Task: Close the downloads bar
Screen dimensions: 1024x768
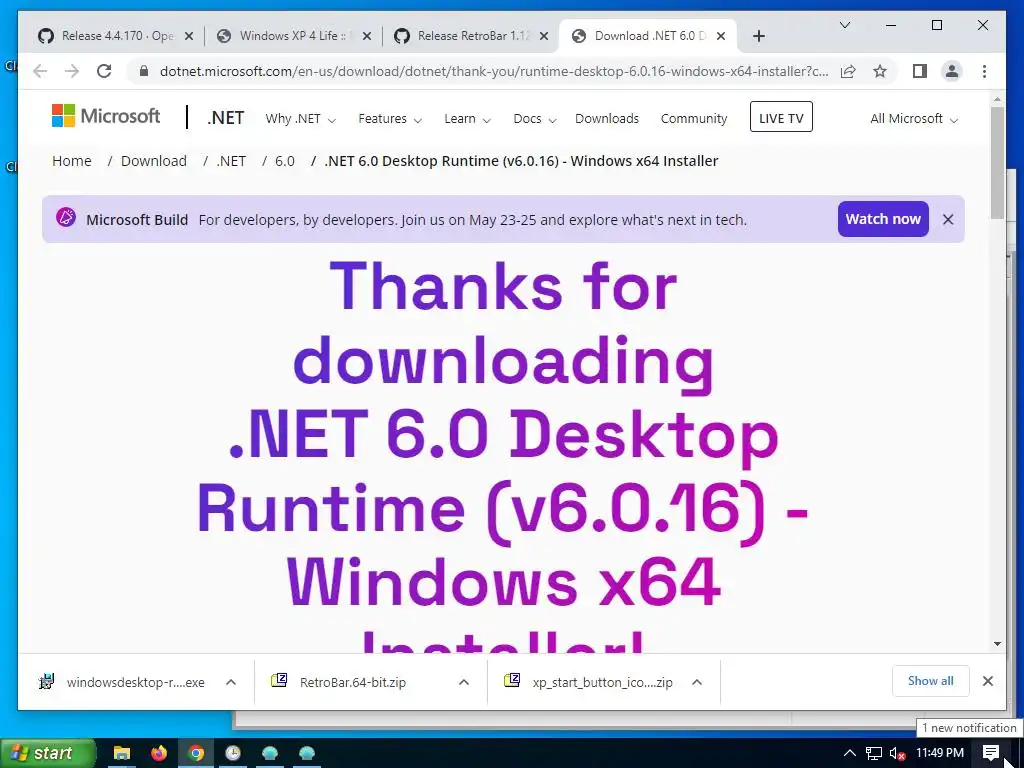Action: pos(987,681)
